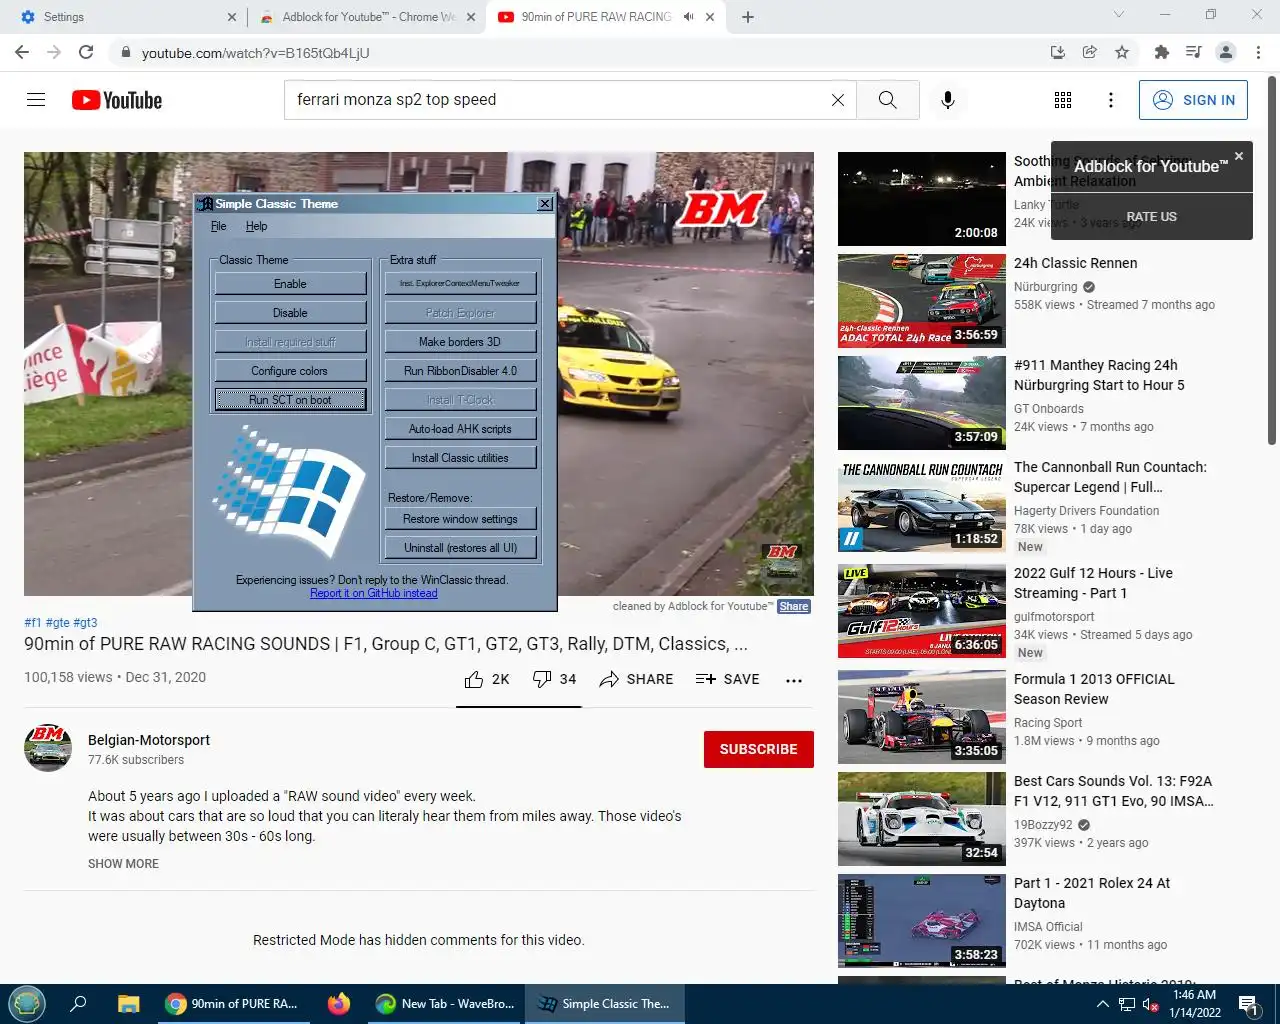
Task: Click Restore window settings
Action: (x=460, y=519)
